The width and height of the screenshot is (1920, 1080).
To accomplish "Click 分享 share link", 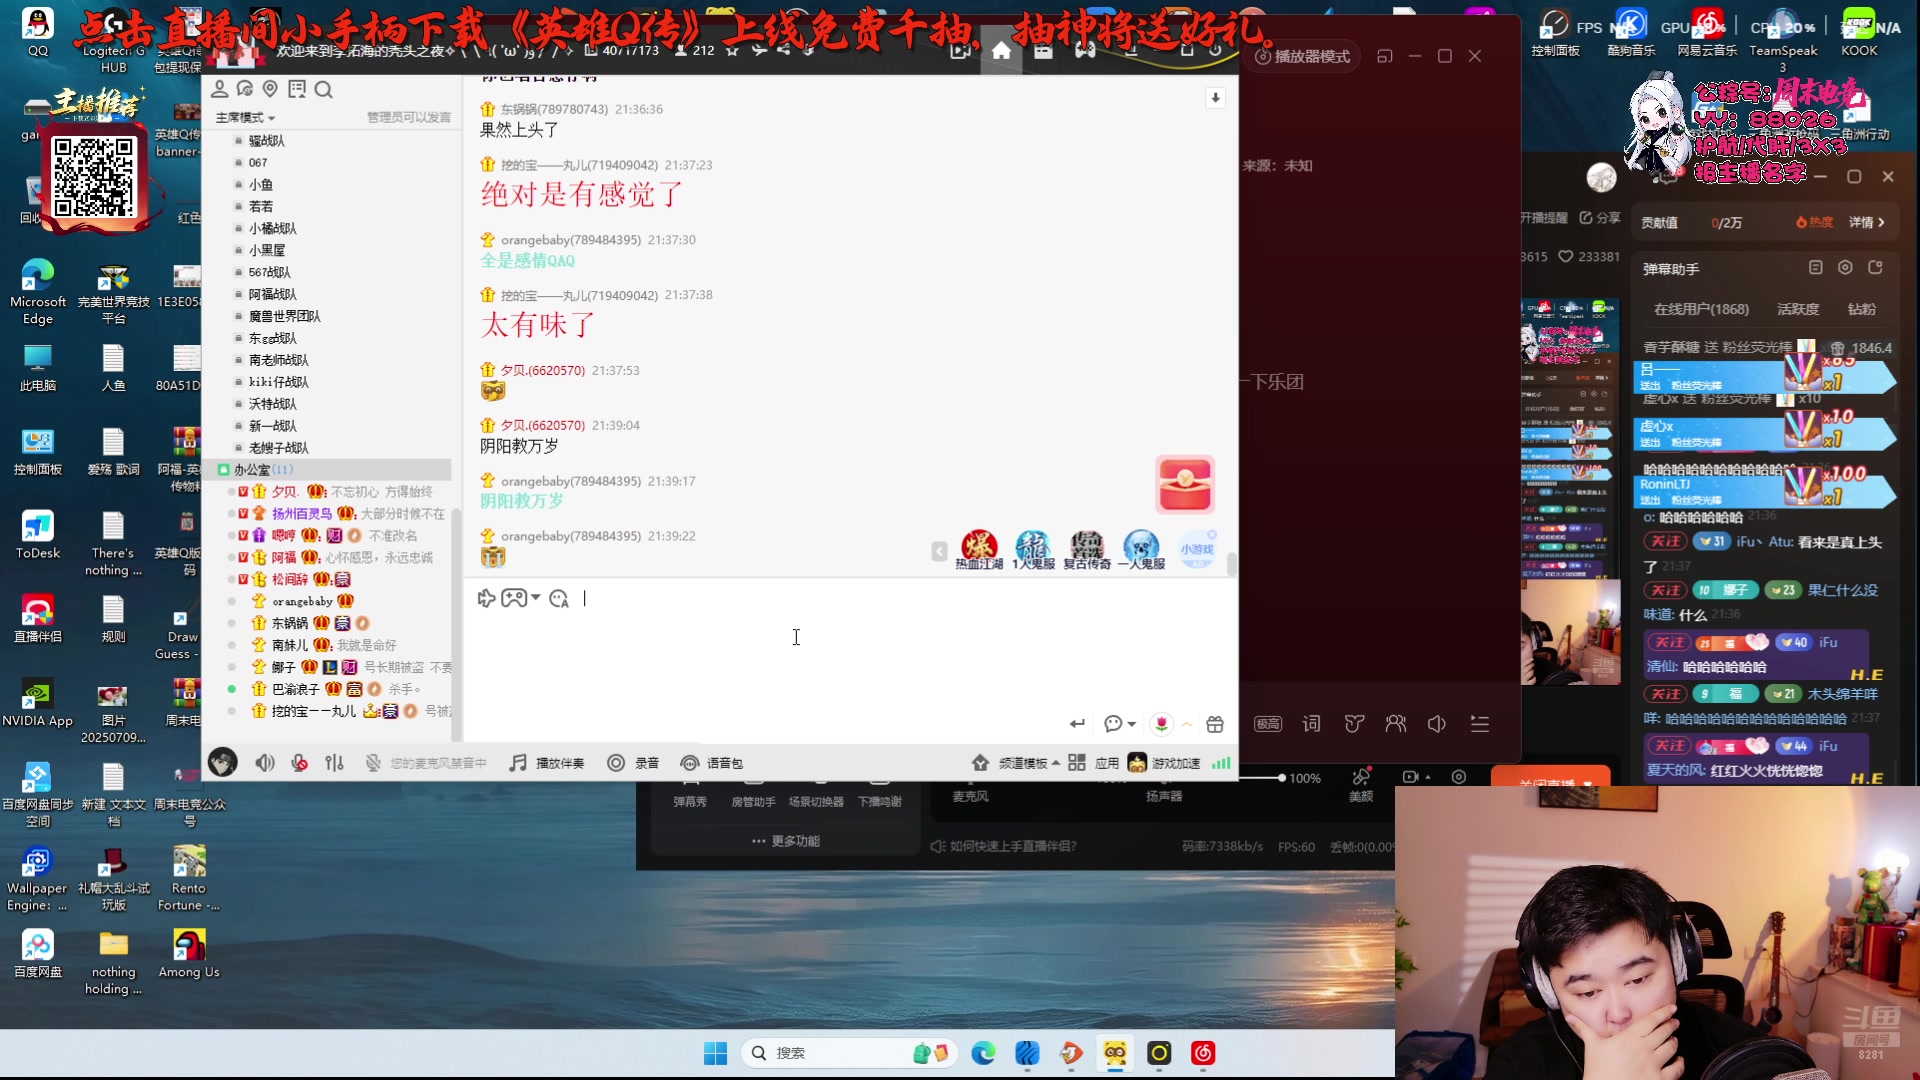I will [x=1600, y=217].
